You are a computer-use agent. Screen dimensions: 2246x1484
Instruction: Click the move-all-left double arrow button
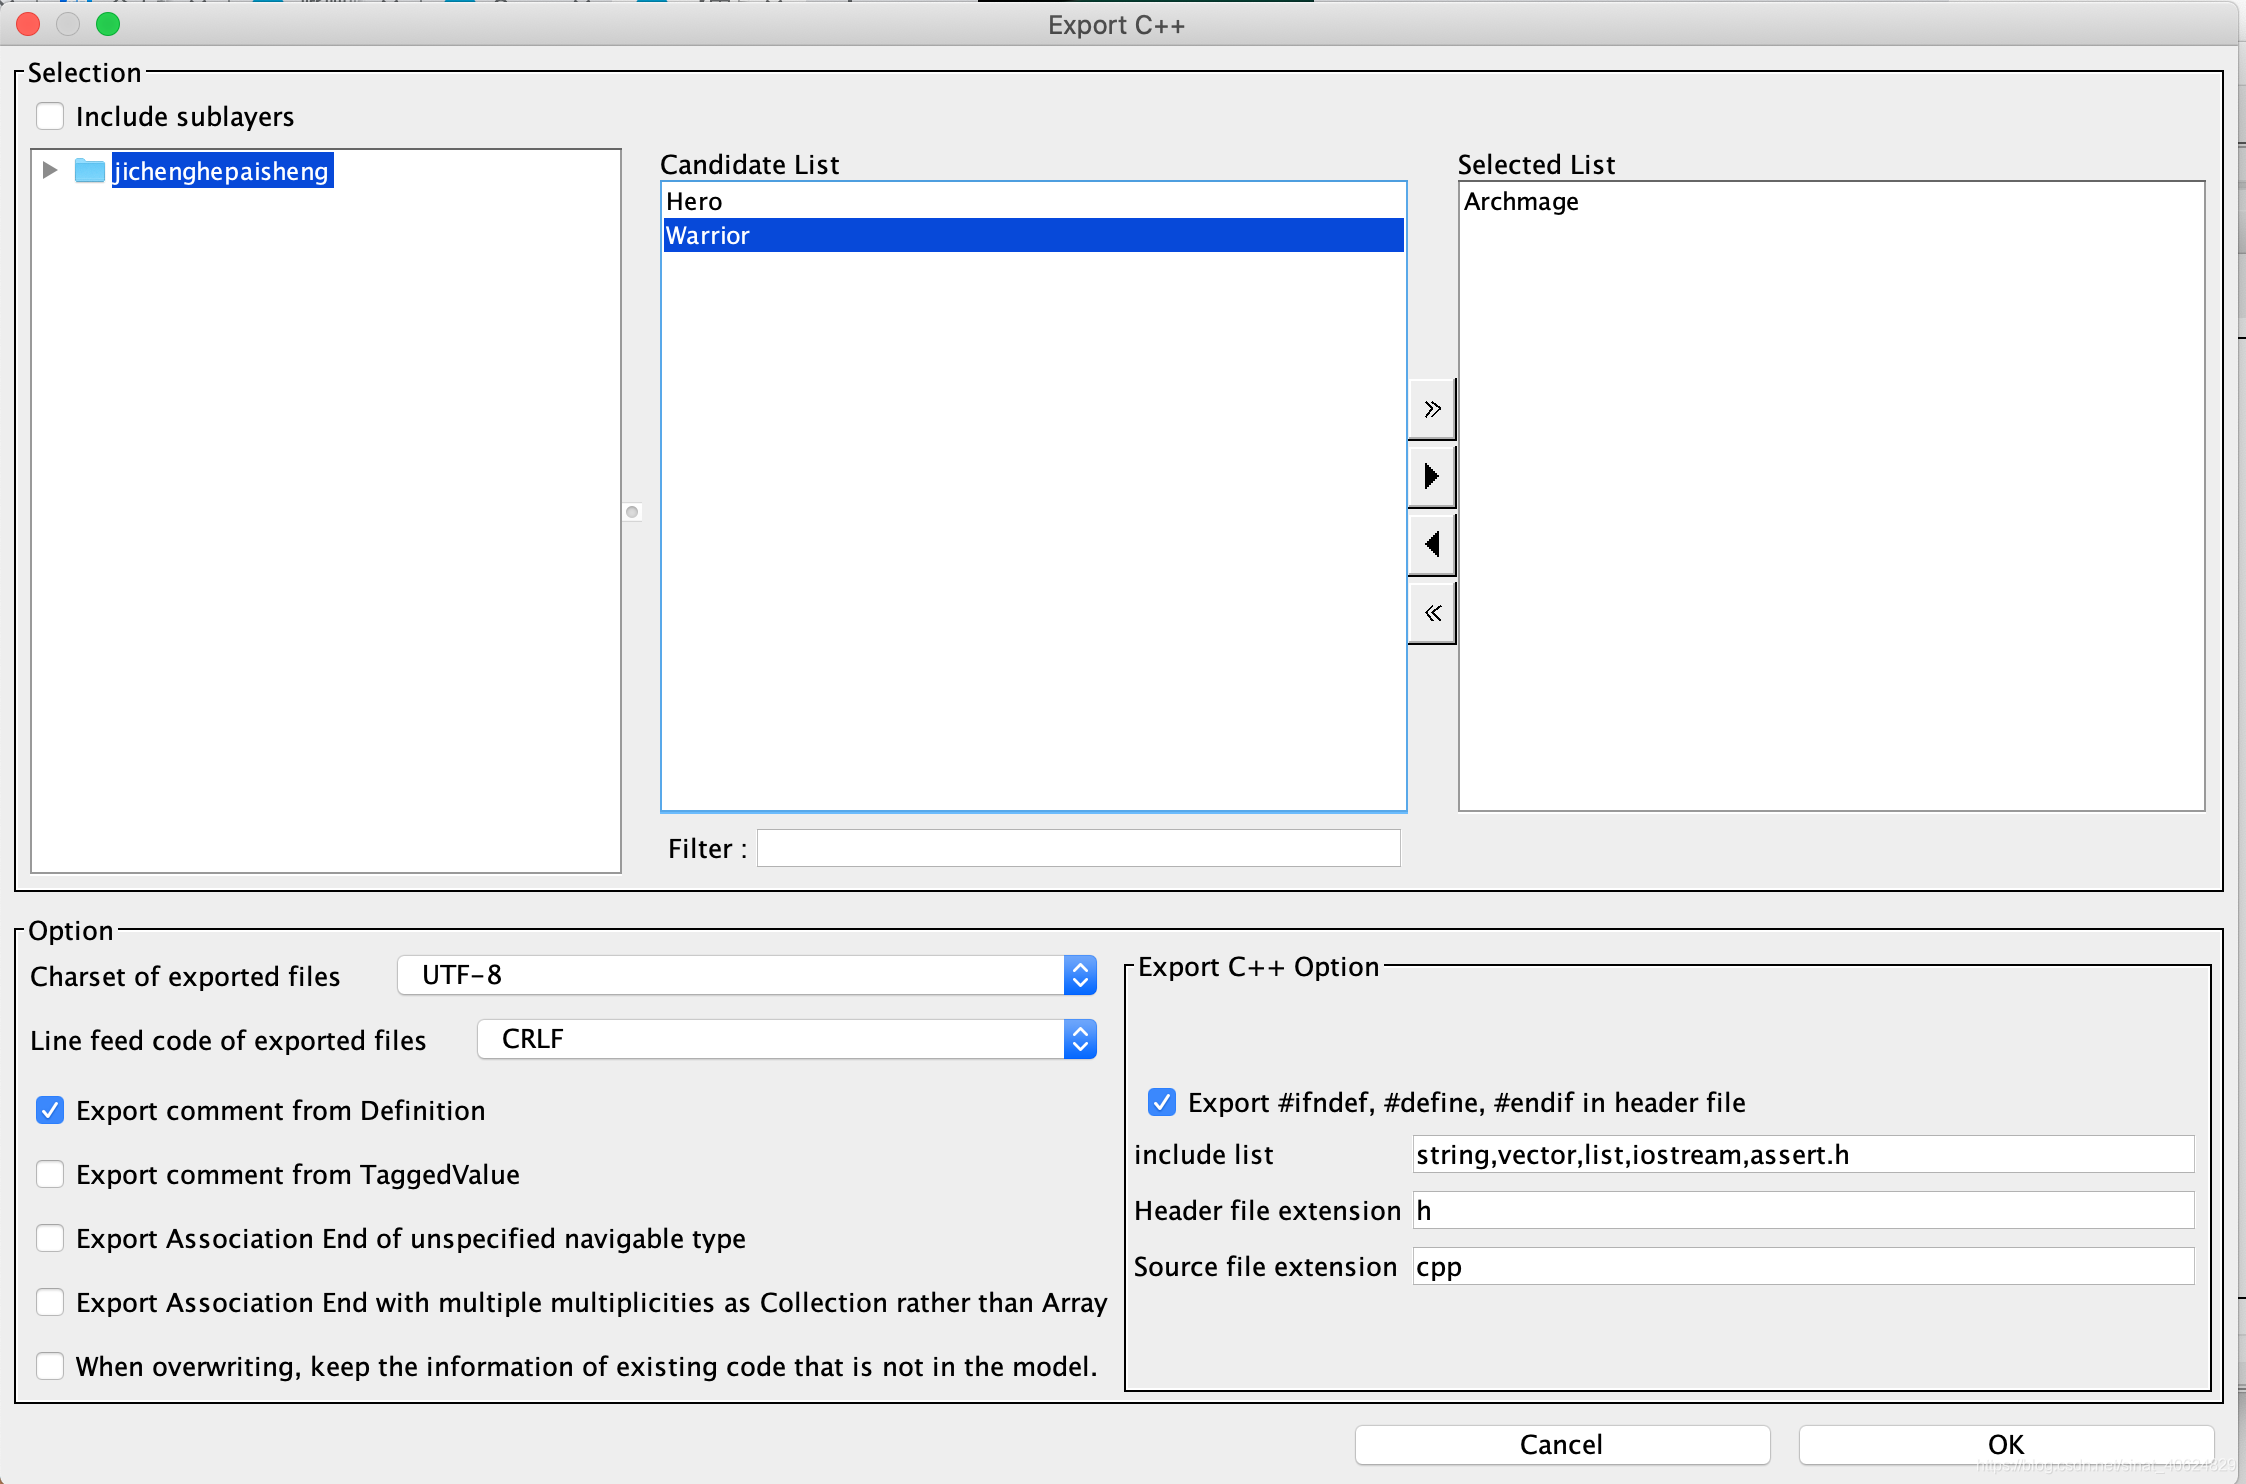pos(1432,613)
